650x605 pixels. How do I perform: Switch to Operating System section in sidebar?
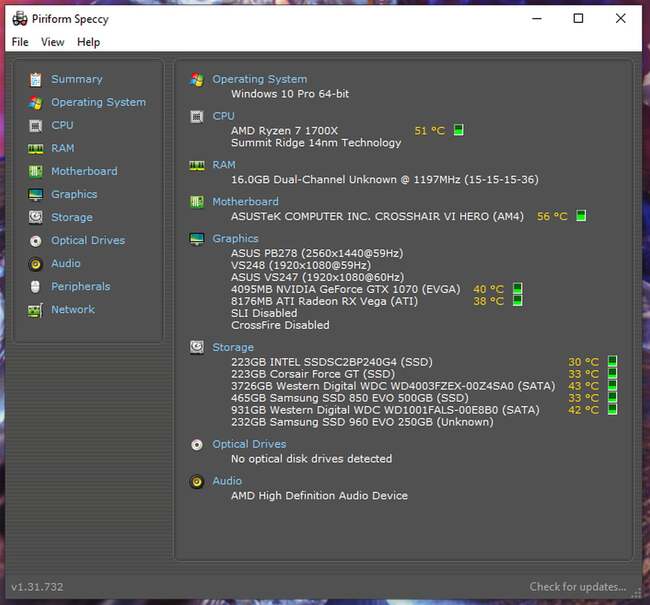[99, 102]
